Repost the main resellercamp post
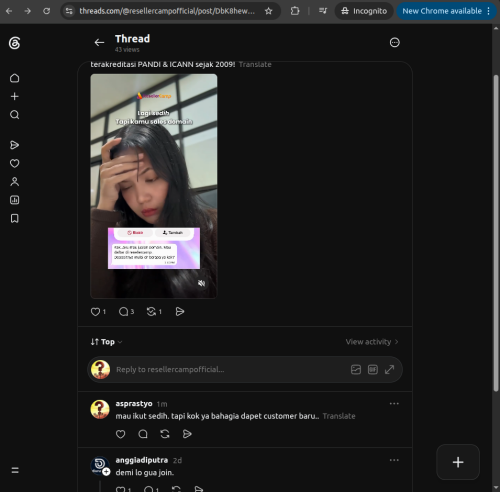The width and height of the screenshot is (500, 492). (x=151, y=312)
